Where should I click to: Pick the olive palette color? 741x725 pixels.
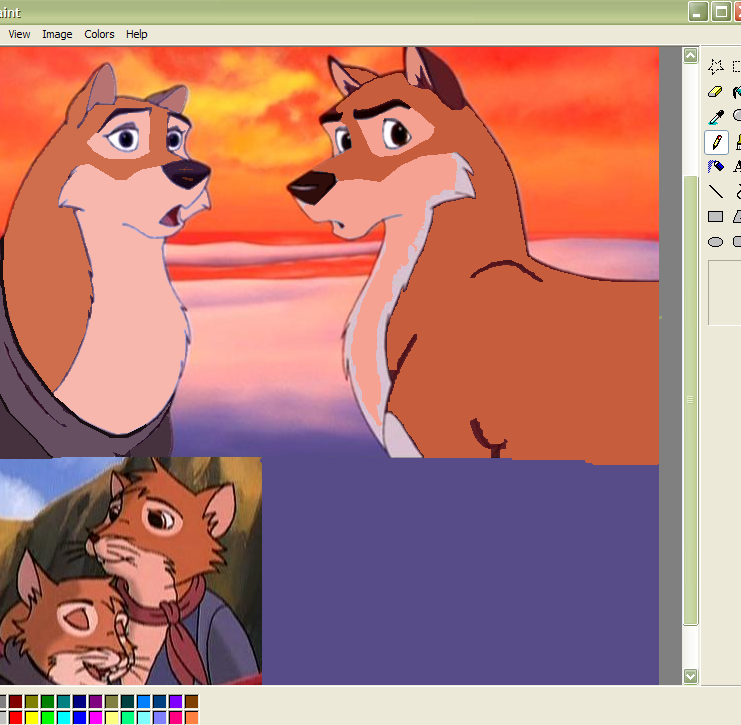coord(32,701)
